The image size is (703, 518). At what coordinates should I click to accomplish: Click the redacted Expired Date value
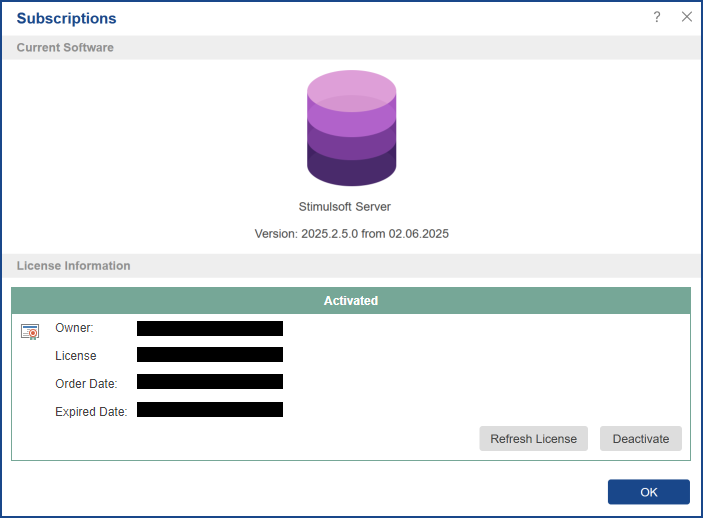210,410
